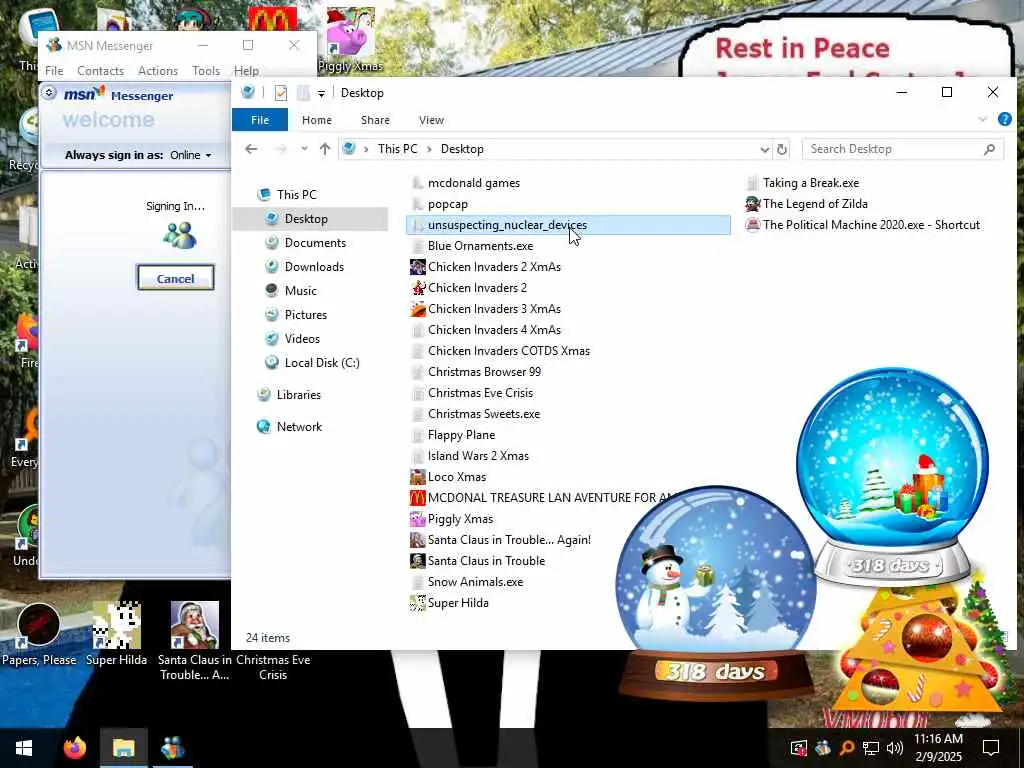Click the Search Desktop field

pos(903,149)
